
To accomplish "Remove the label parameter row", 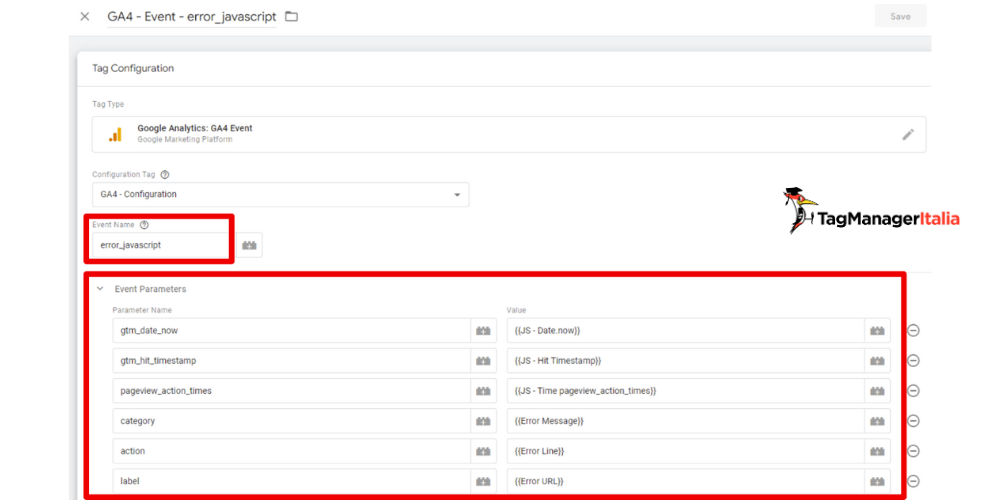I will click(913, 481).
